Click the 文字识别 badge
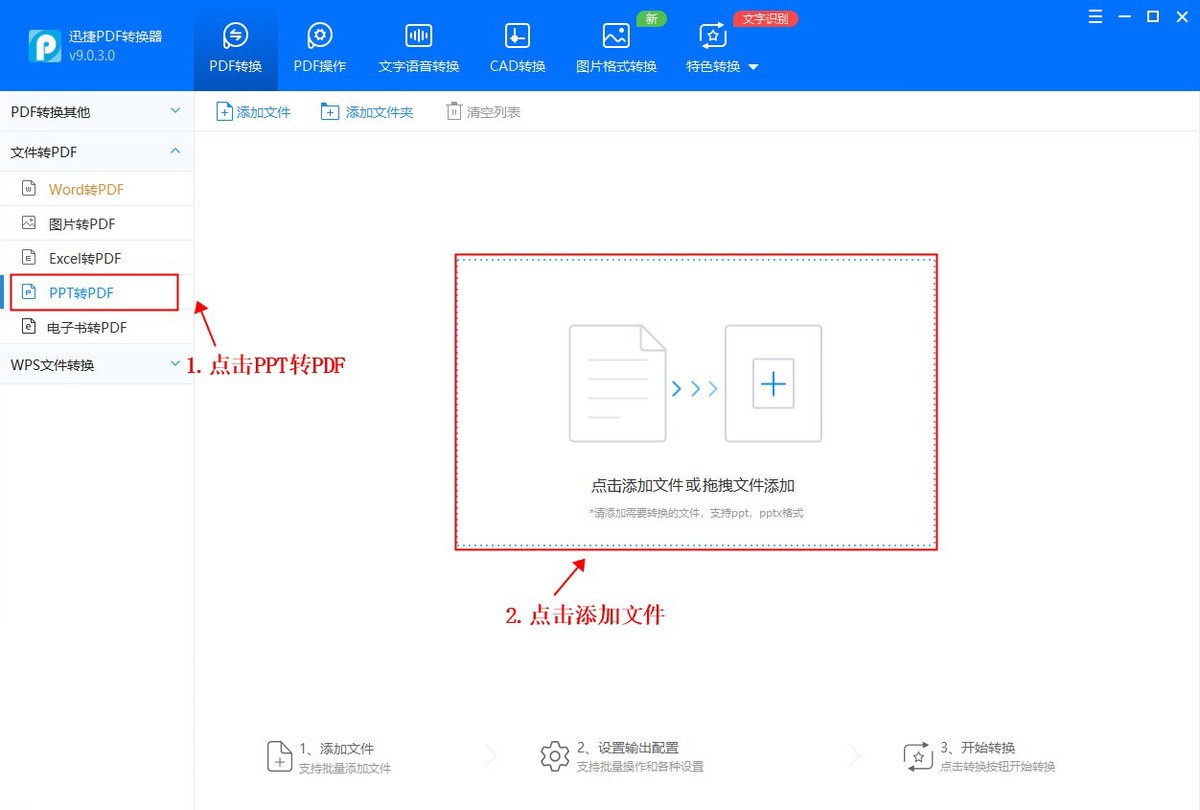 (x=765, y=18)
